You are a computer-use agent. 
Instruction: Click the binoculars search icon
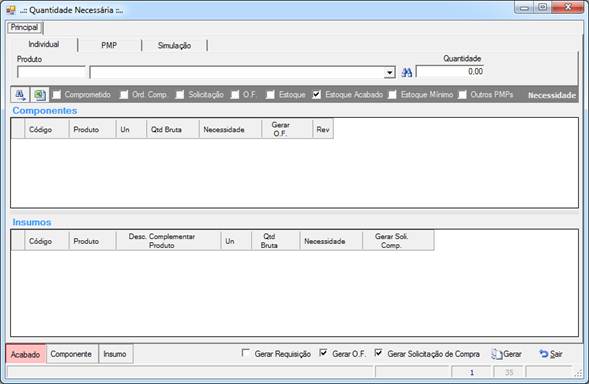pyautogui.click(x=406, y=72)
